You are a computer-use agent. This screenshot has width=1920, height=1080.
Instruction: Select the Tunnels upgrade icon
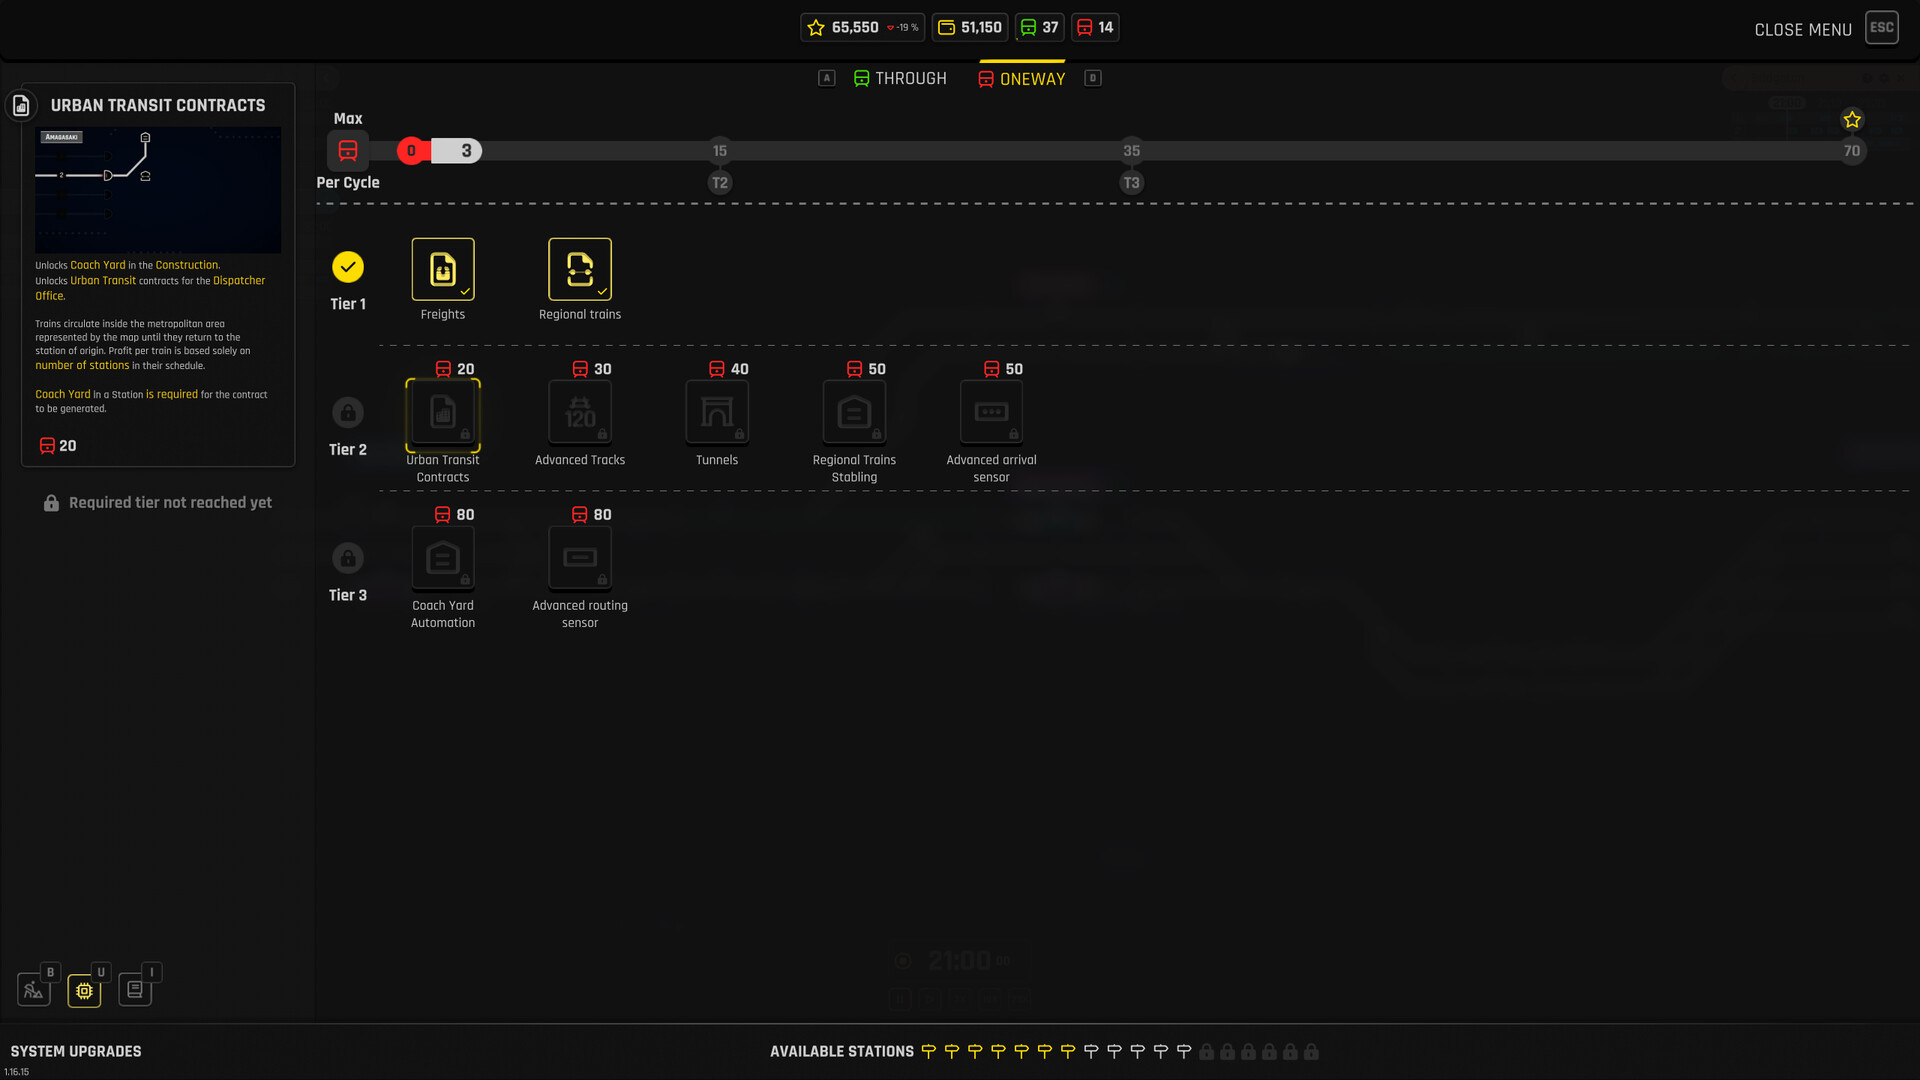click(717, 412)
